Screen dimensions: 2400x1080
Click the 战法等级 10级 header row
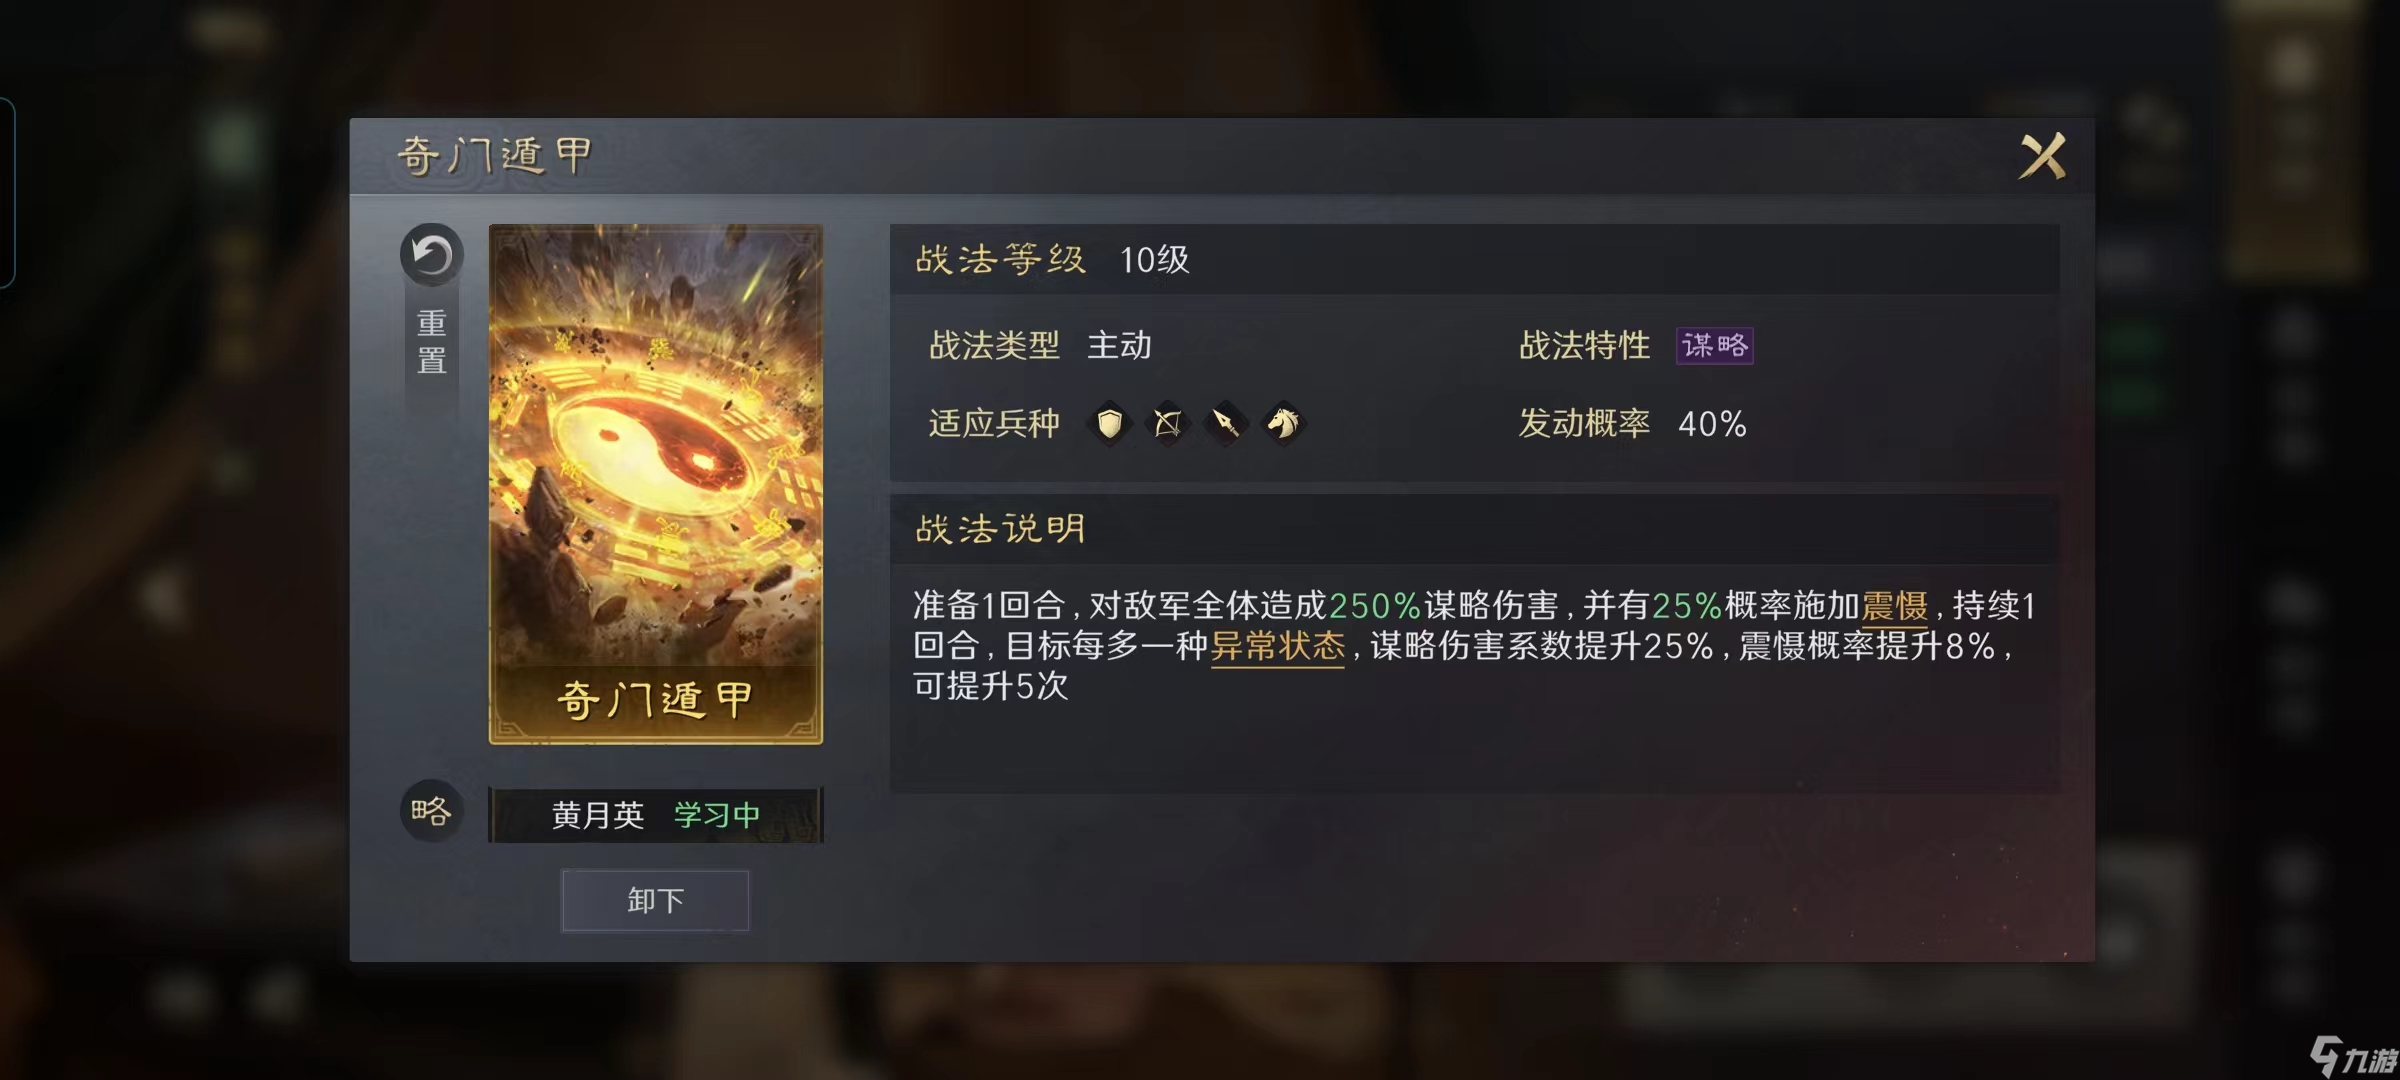pyautogui.click(x=1475, y=259)
